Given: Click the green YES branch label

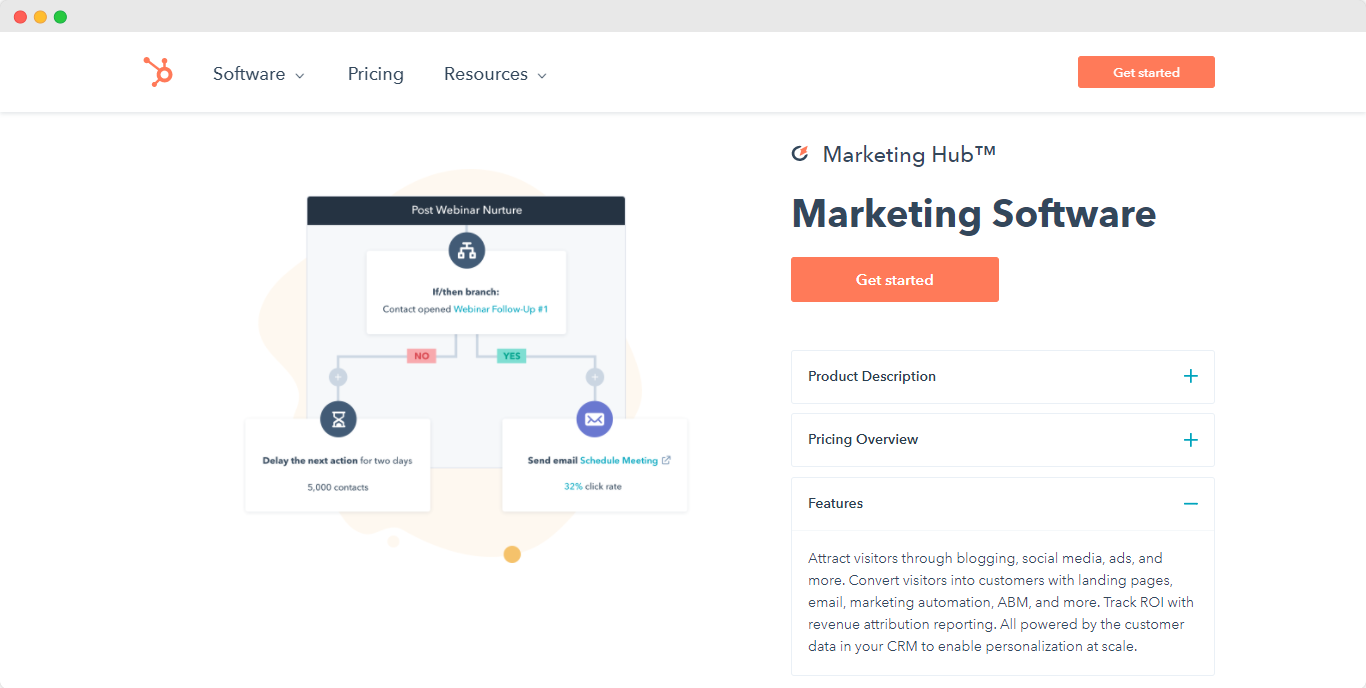Looking at the screenshot, I should click(512, 356).
